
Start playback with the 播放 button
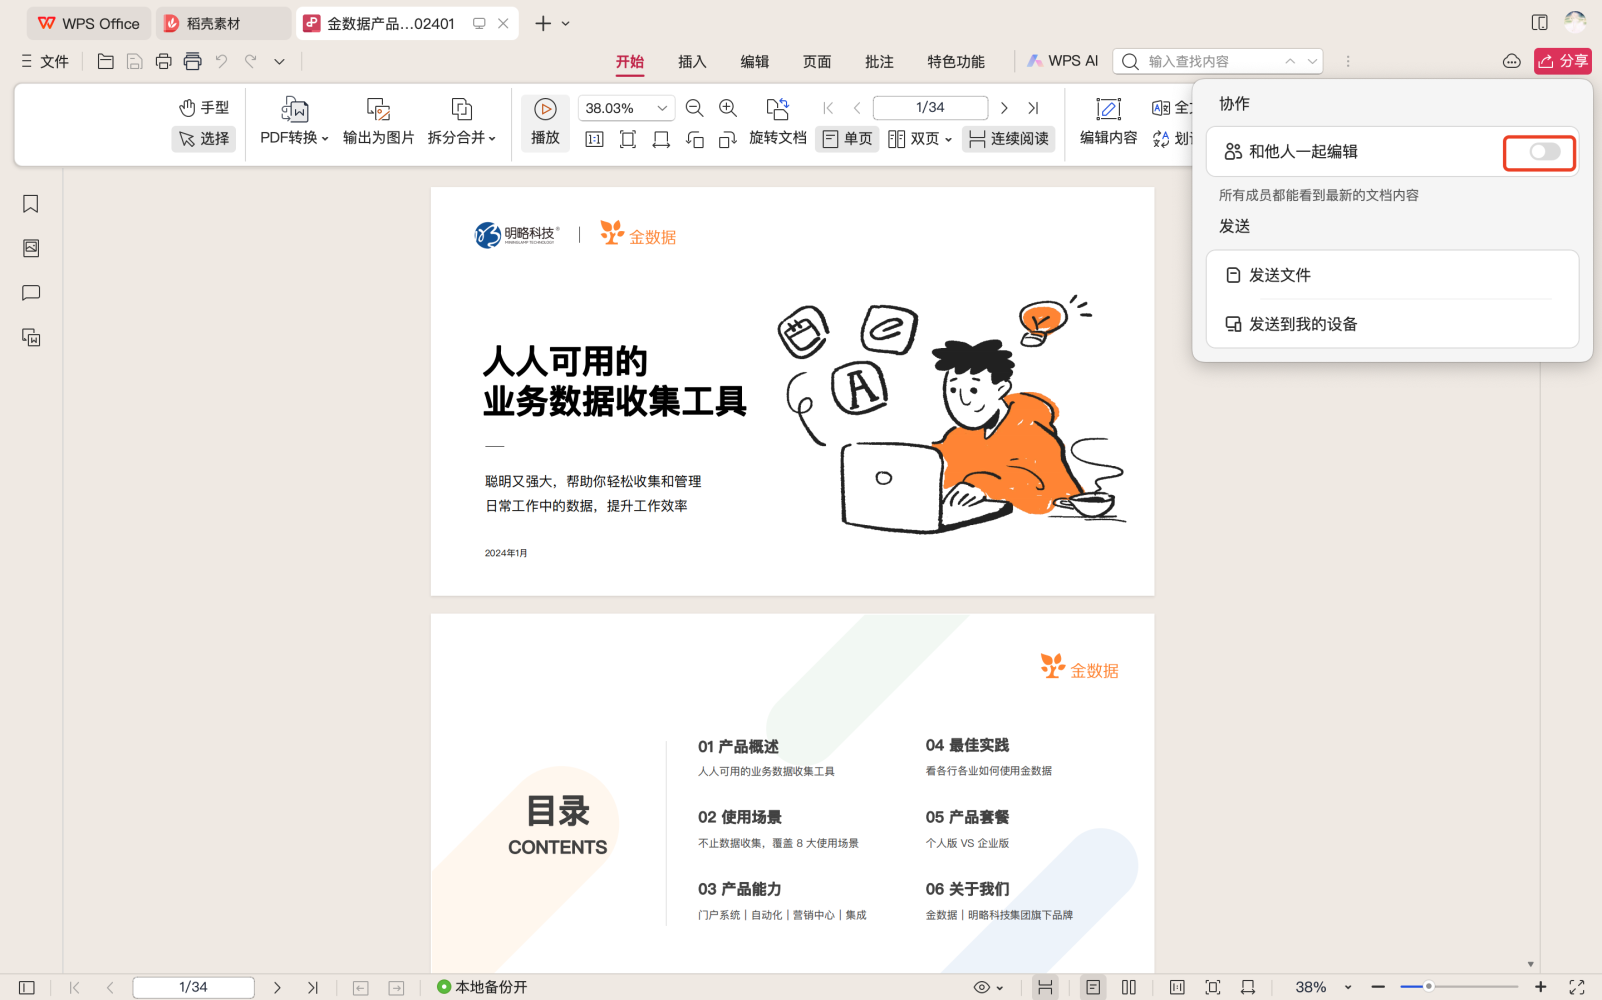pyautogui.click(x=545, y=122)
